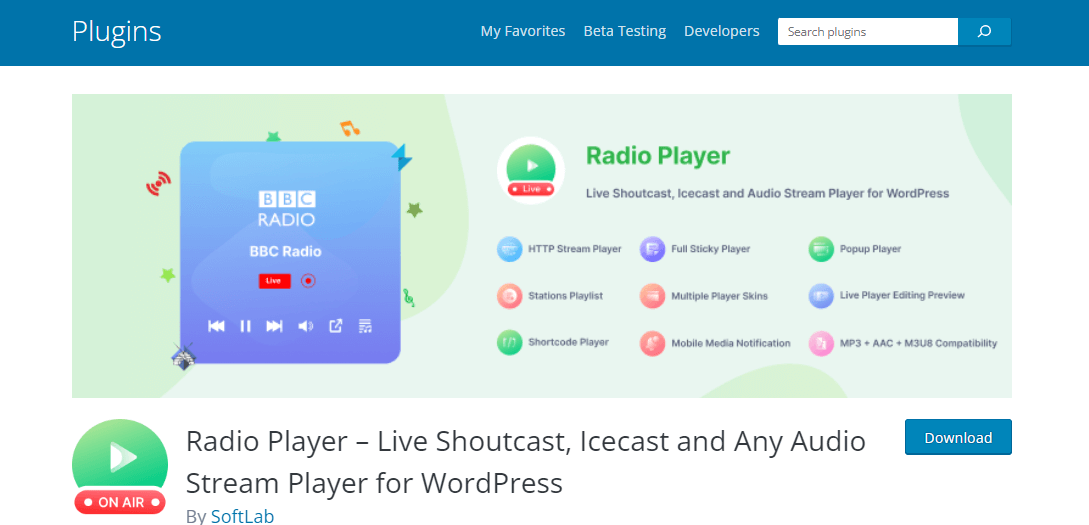This screenshot has height=525, width=1089.
Task: Open Beta Testing section
Action: pos(624,31)
